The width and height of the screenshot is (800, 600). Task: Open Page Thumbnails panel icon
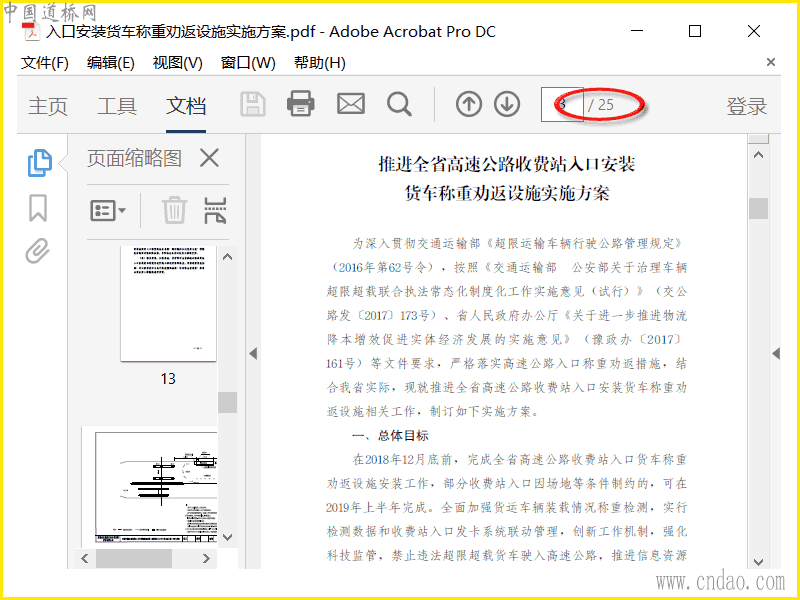pyautogui.click(x=39, y=163)
